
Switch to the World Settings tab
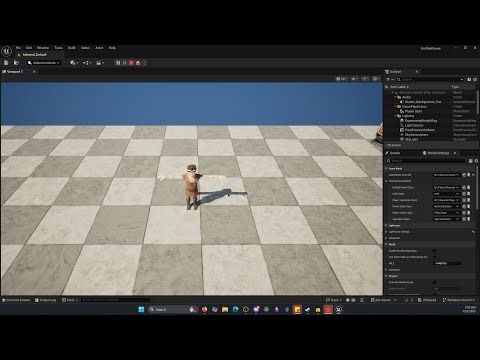tap(438, 153)
